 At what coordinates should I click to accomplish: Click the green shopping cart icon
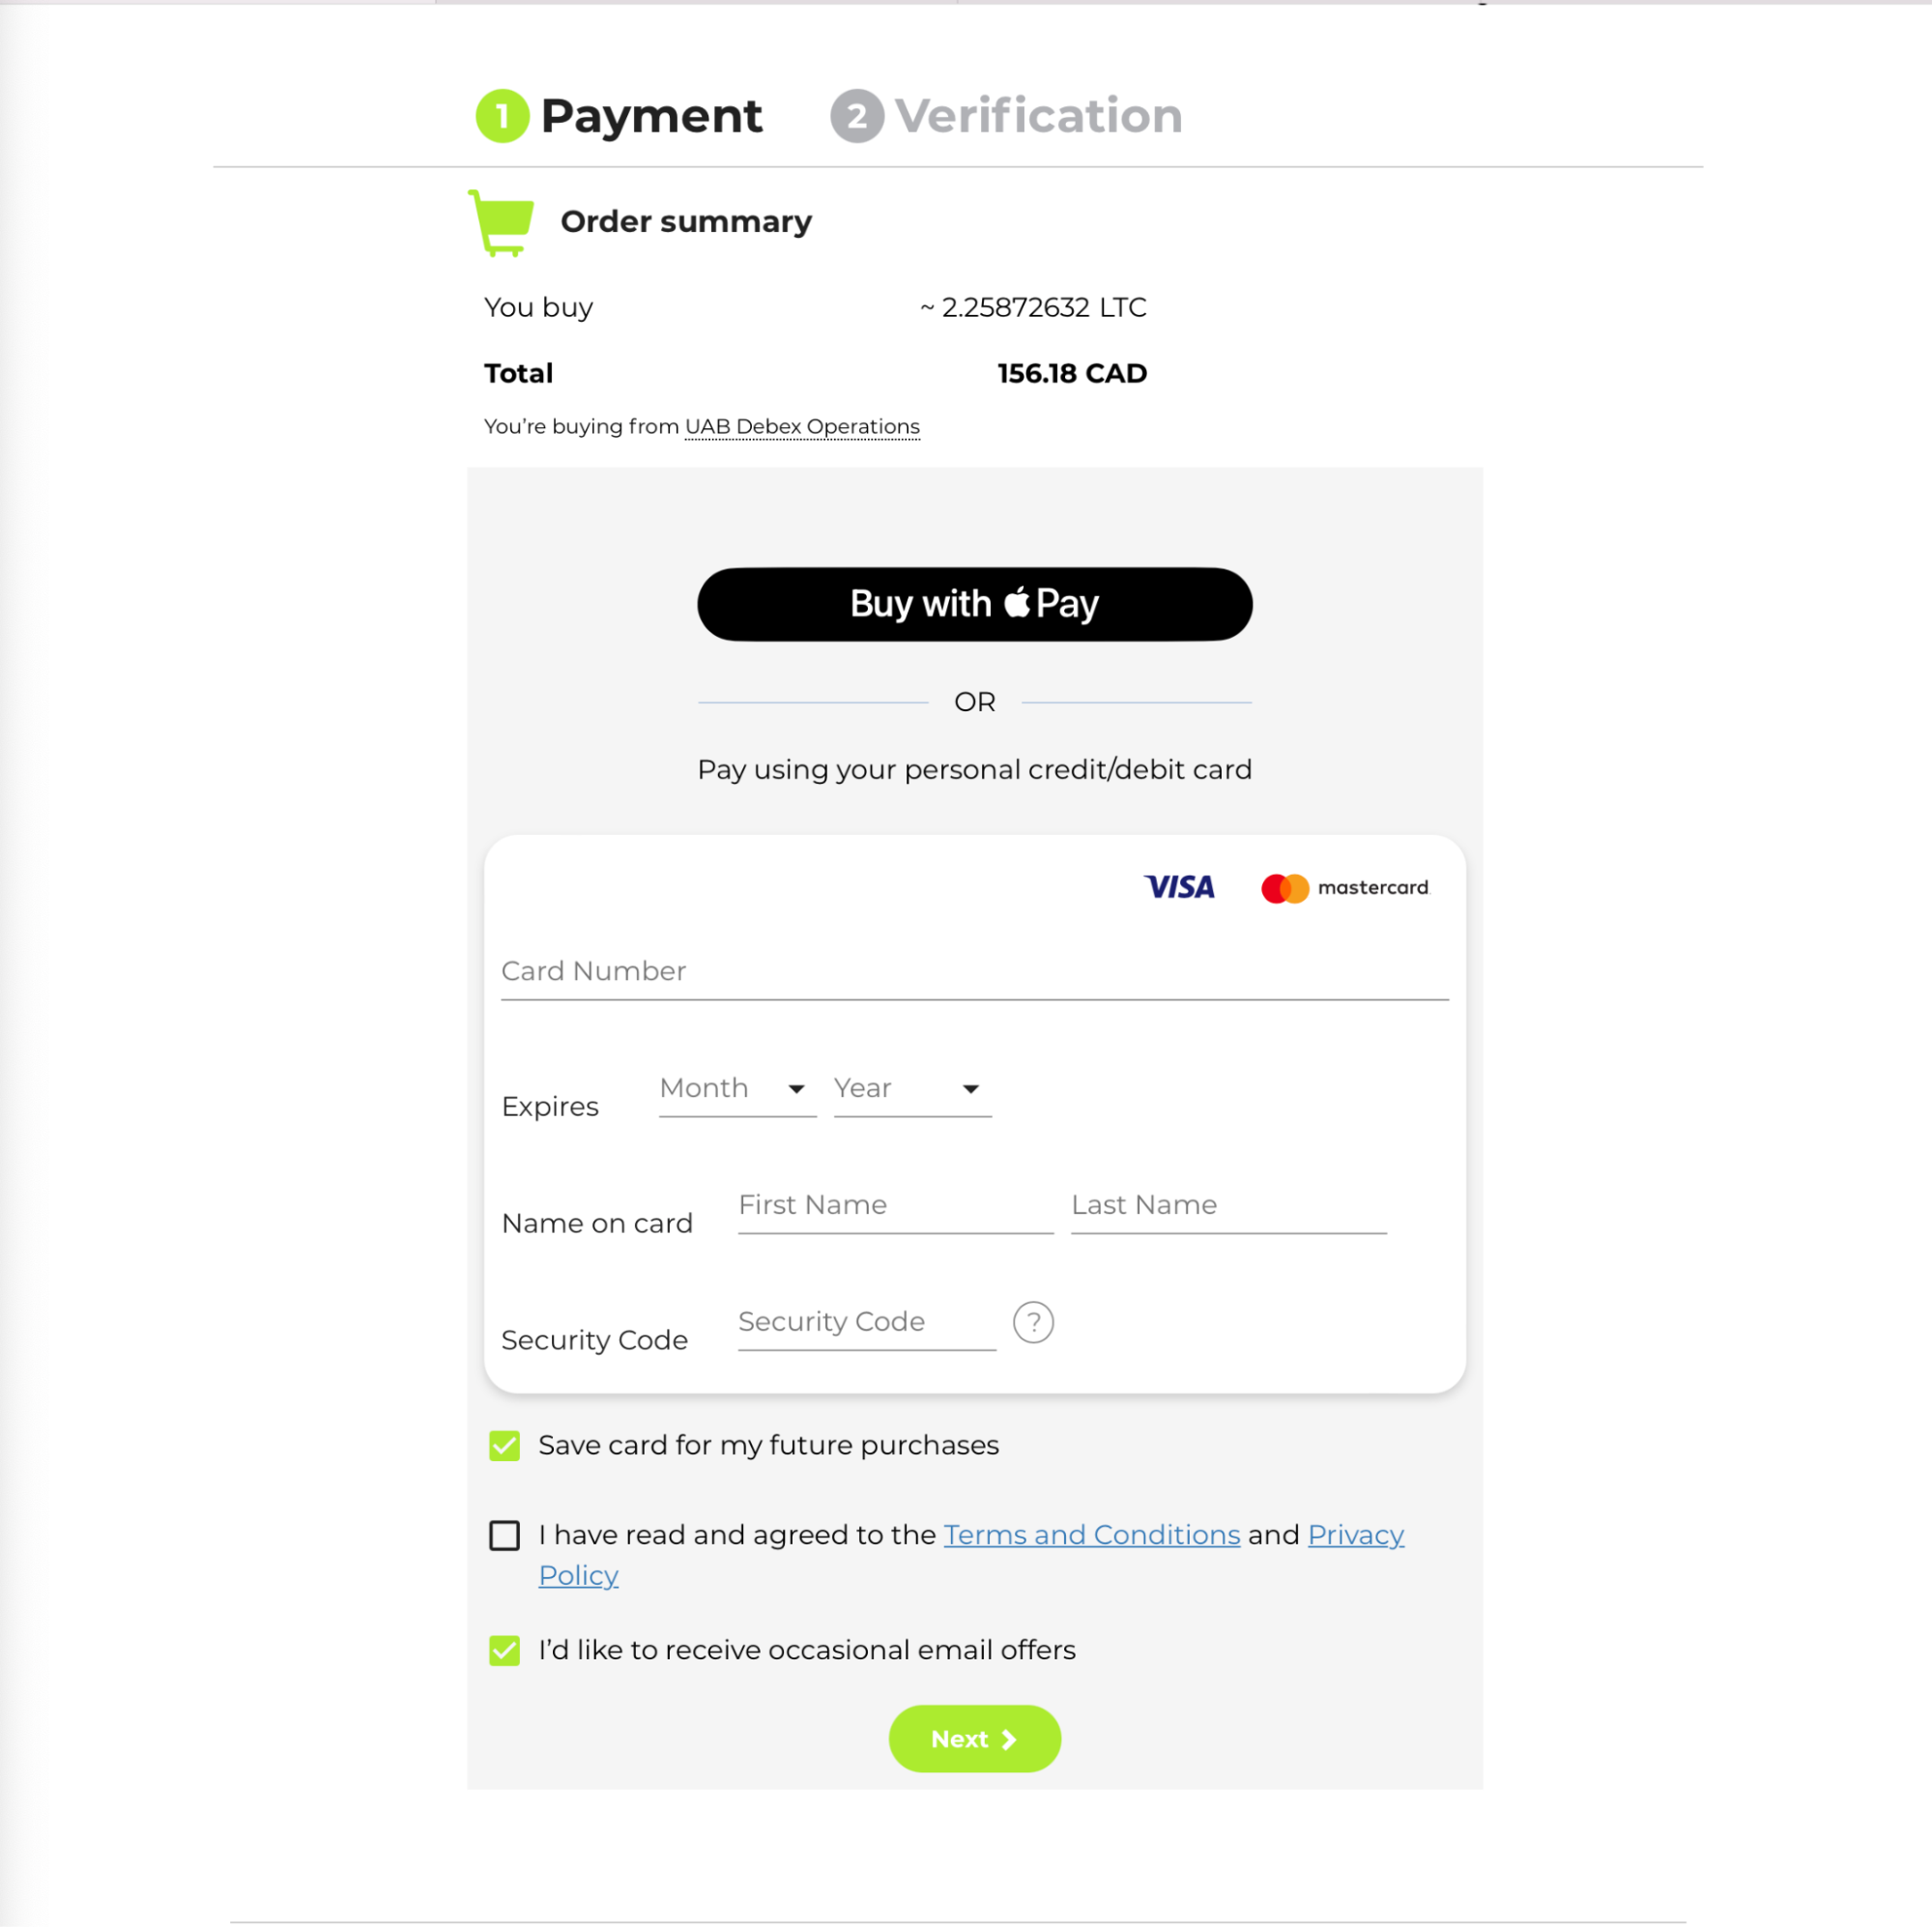pyautogui.click(x=501, y=222)
